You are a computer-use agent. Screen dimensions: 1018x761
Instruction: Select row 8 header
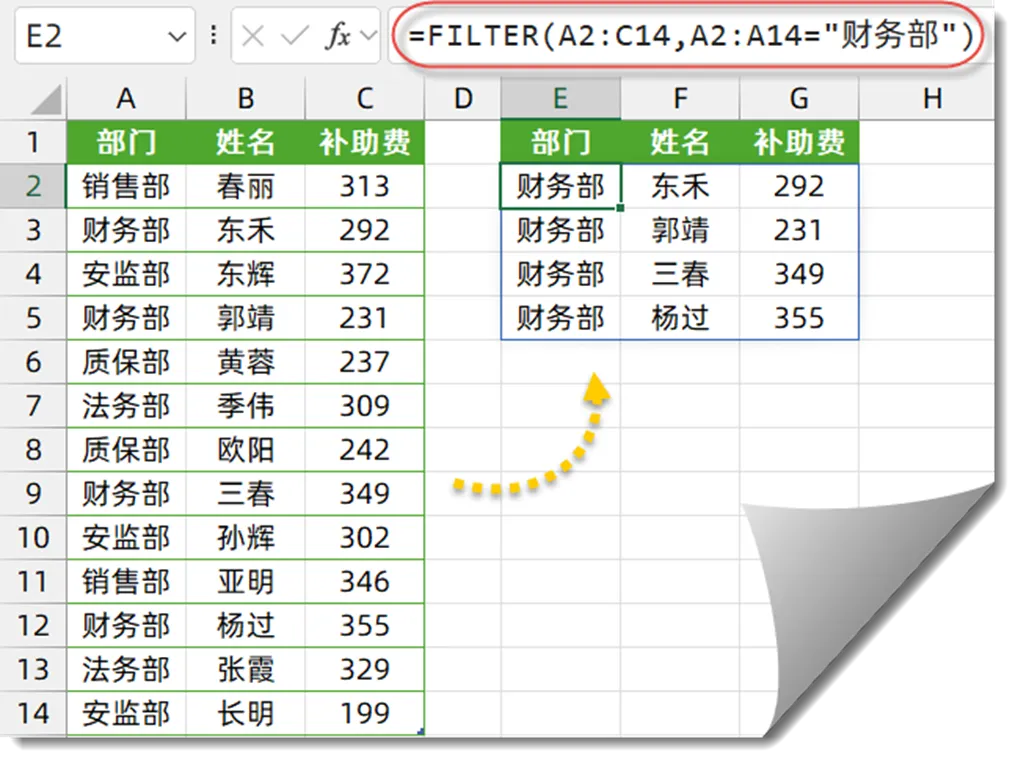(x=33, y=450)
